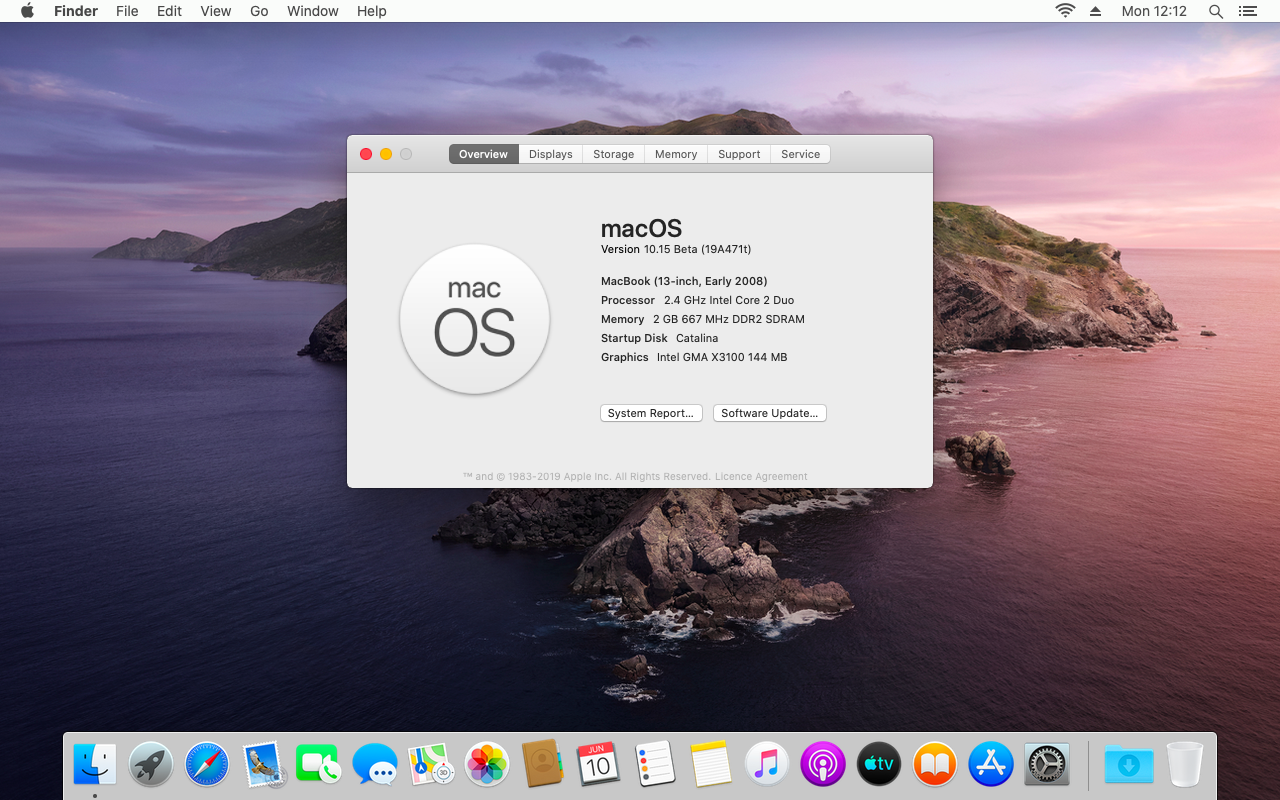Open Notes yellow pad icon

tap(711, 765)
